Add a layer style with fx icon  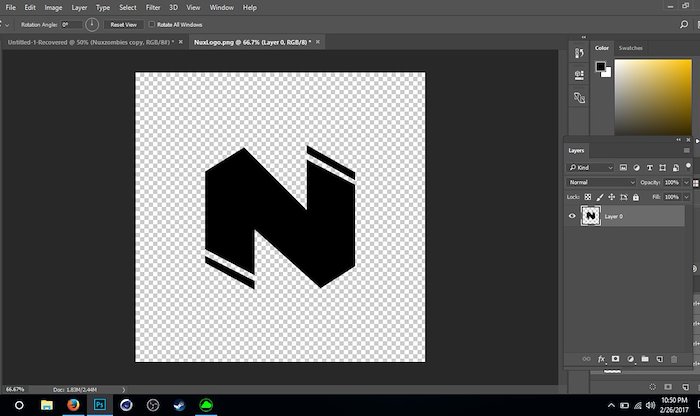pos(601,359)
